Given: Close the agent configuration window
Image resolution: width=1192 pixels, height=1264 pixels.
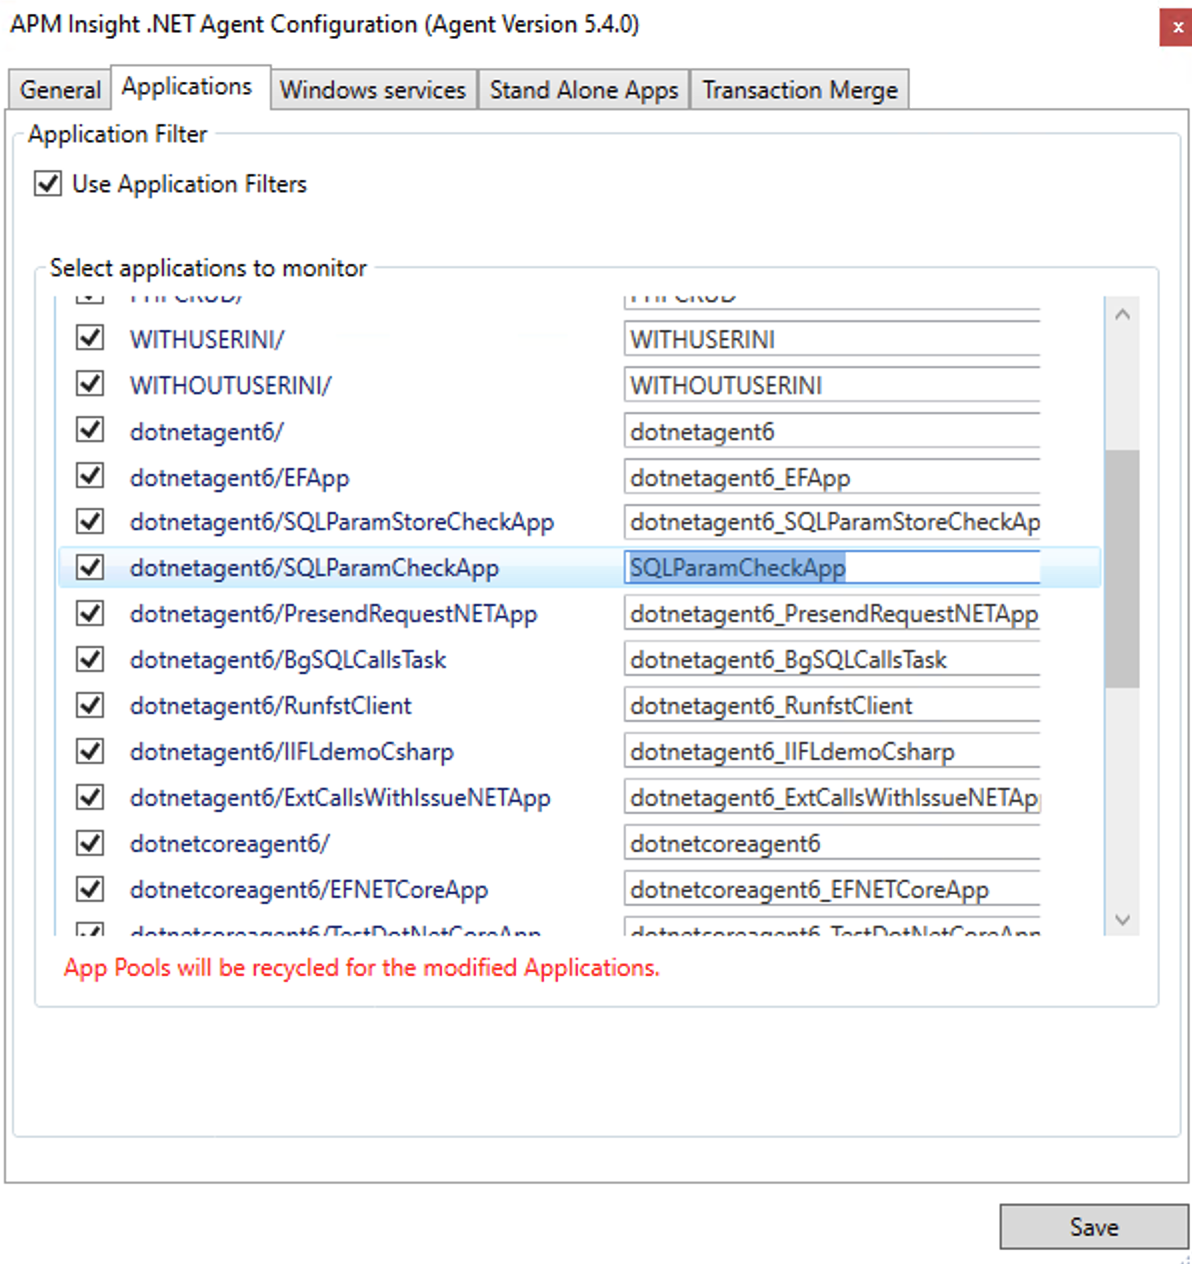Looking at the screenshot, I should pyautogui.click(x=1177, y=27).
